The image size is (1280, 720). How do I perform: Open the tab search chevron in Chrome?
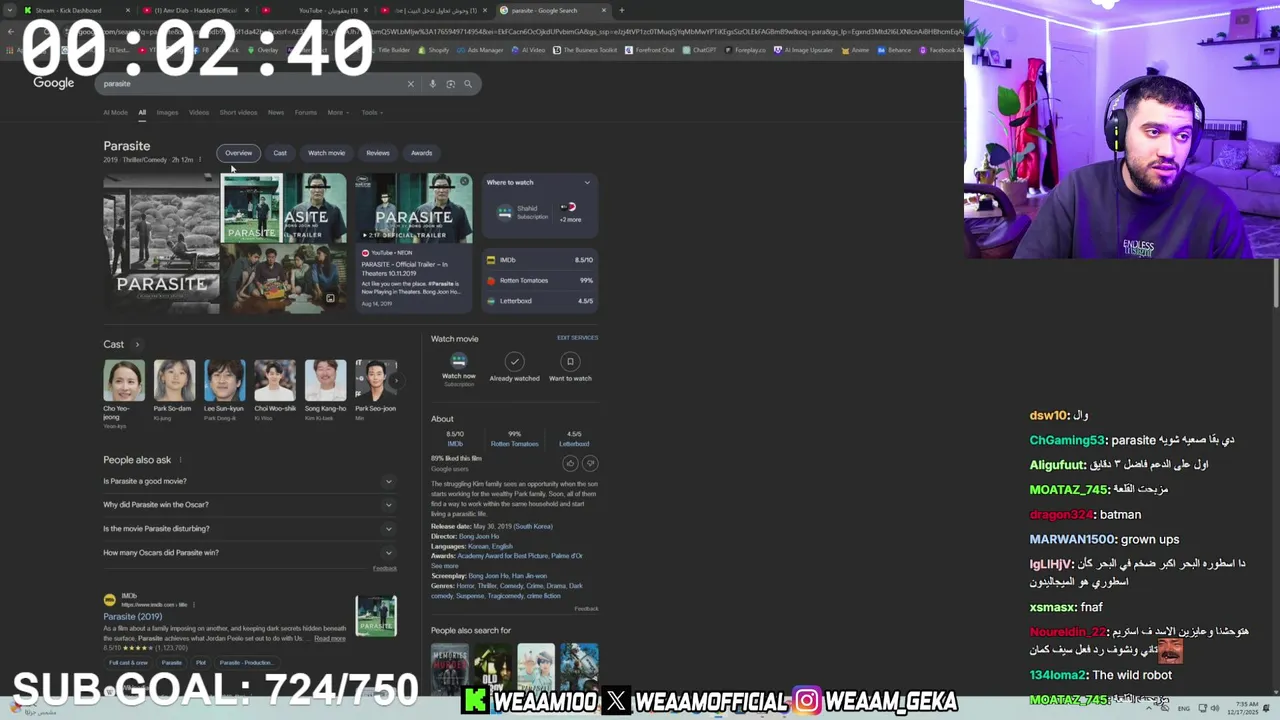tap(10, 10)
